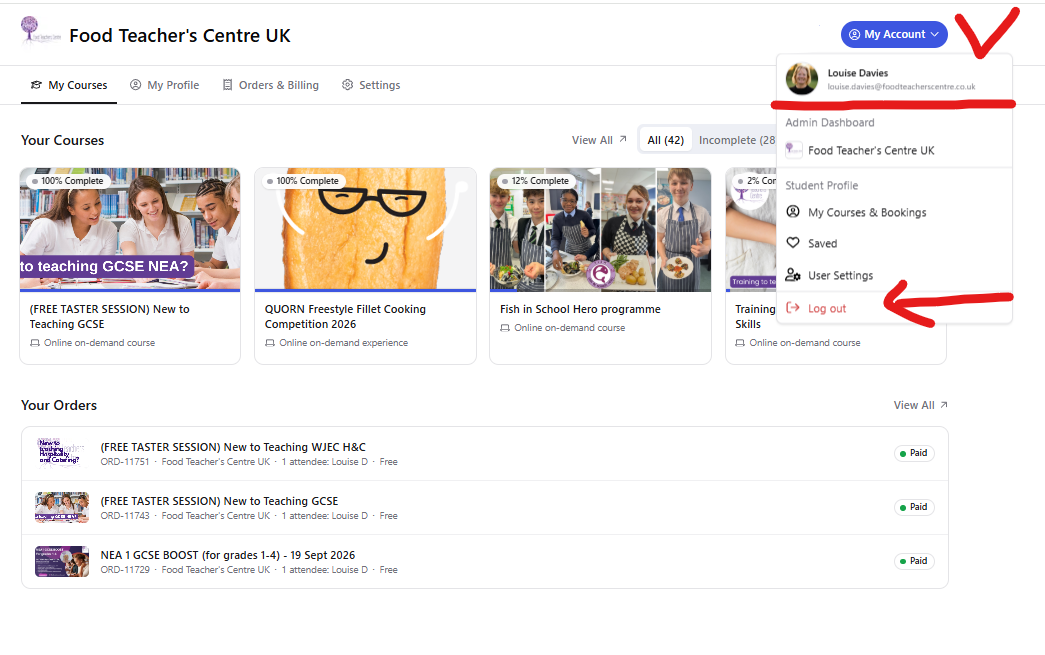Viewport: 1045px width, 655px height.
Task: Open New to Teaching GCSE course thumbnail
Action: [130, 229]
